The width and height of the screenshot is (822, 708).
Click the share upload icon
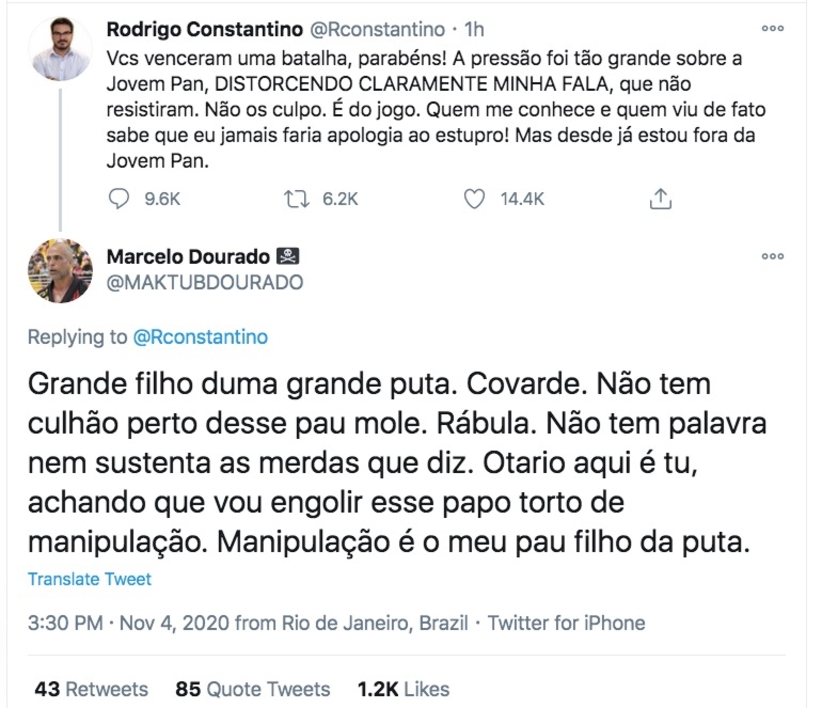(659, 199)
